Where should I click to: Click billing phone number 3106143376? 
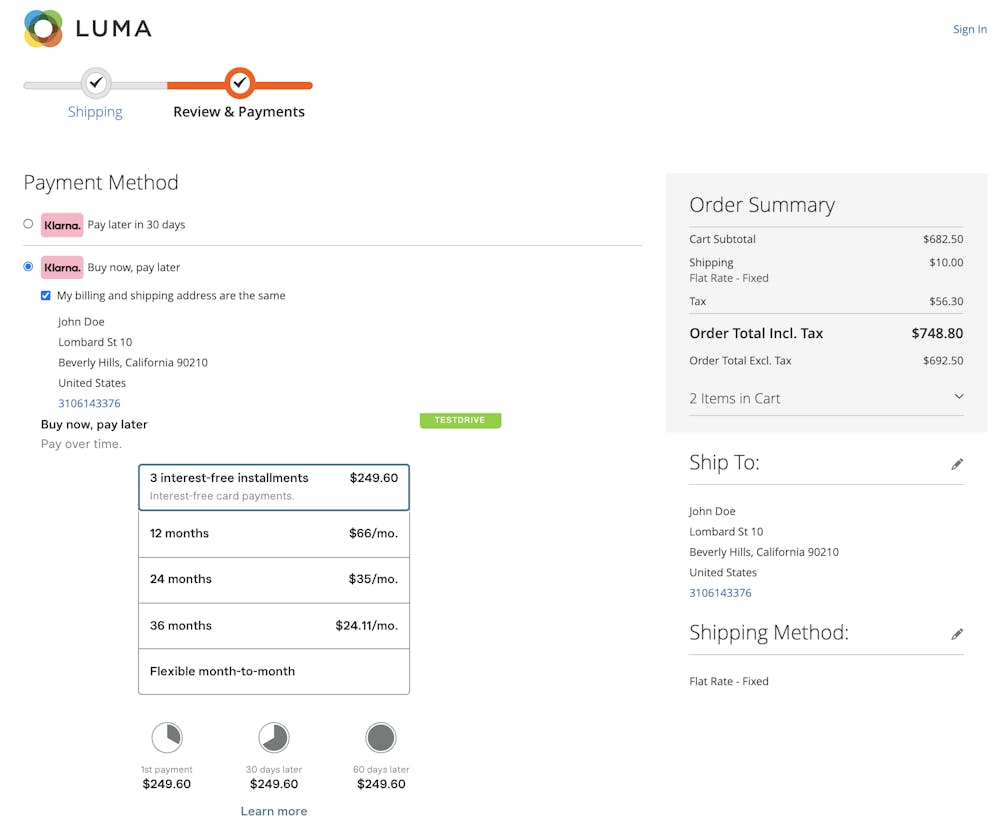point(89,403)
